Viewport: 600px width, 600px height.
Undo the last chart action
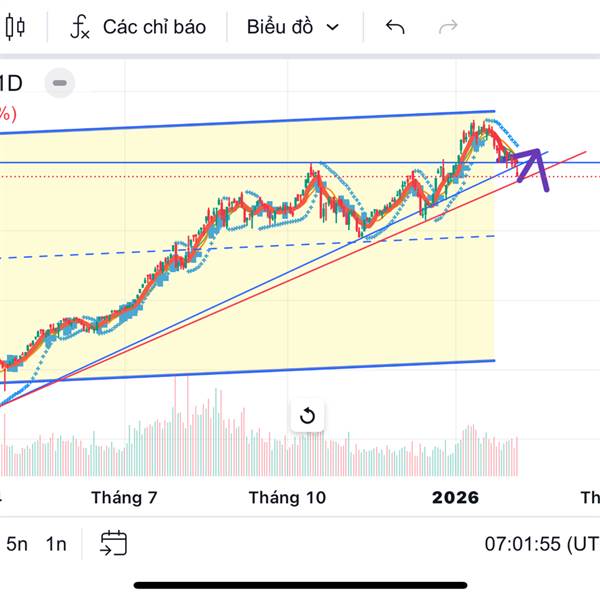coord(395,27)
